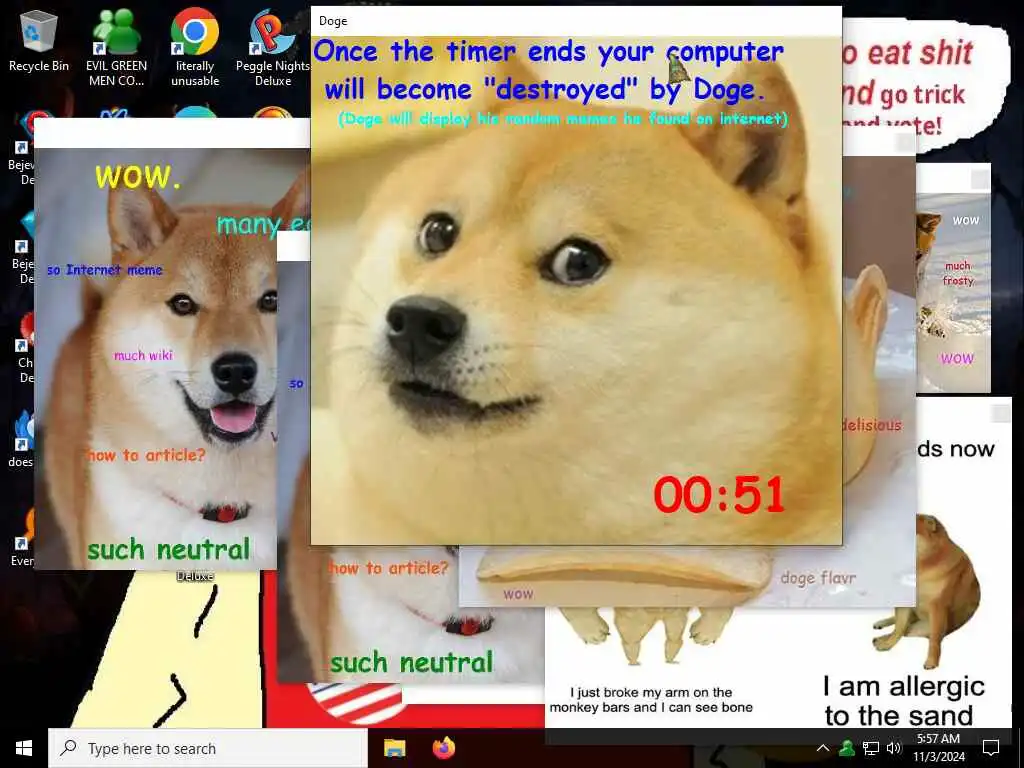
Task: Click 'much frosty' text in the right window
Action: (958, 273)
